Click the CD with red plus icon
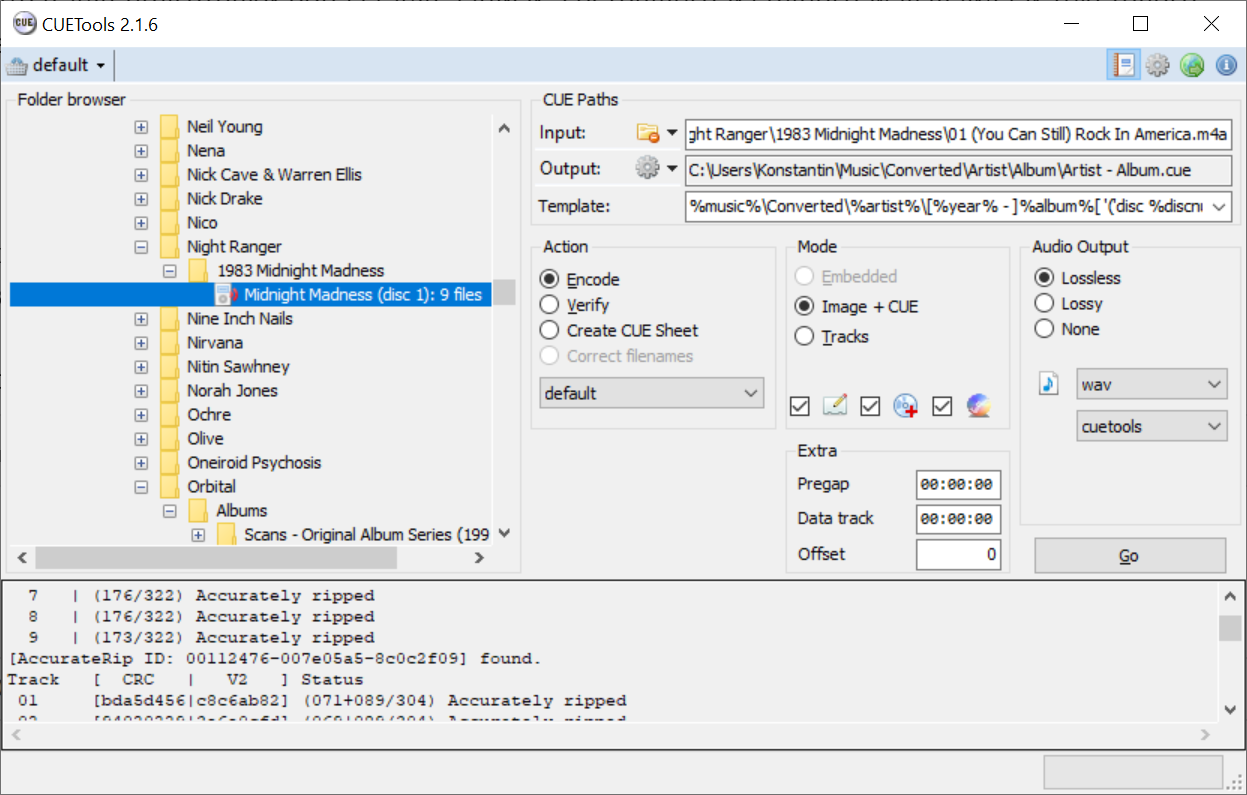1247x795 pixels. (x=906, y=406)
